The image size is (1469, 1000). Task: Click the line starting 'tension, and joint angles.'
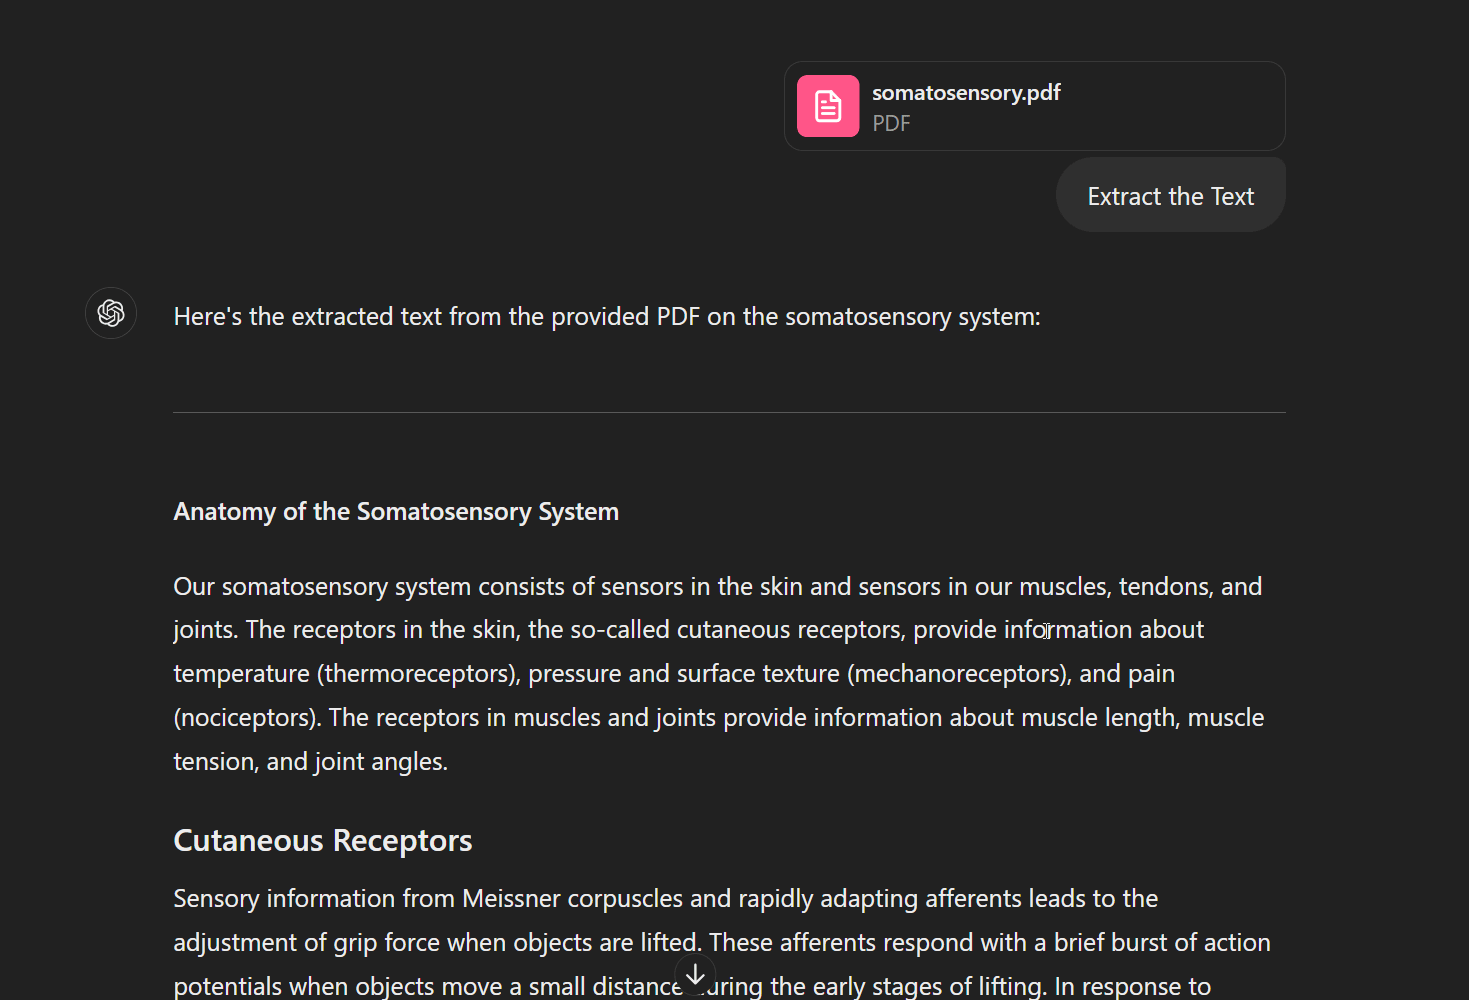pyautogui.click(x=311, y=761)
